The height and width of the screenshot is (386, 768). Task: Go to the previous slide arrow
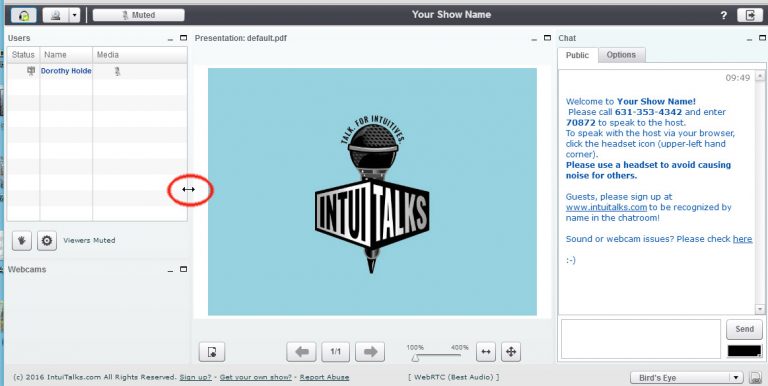click(x=301, y=352)
